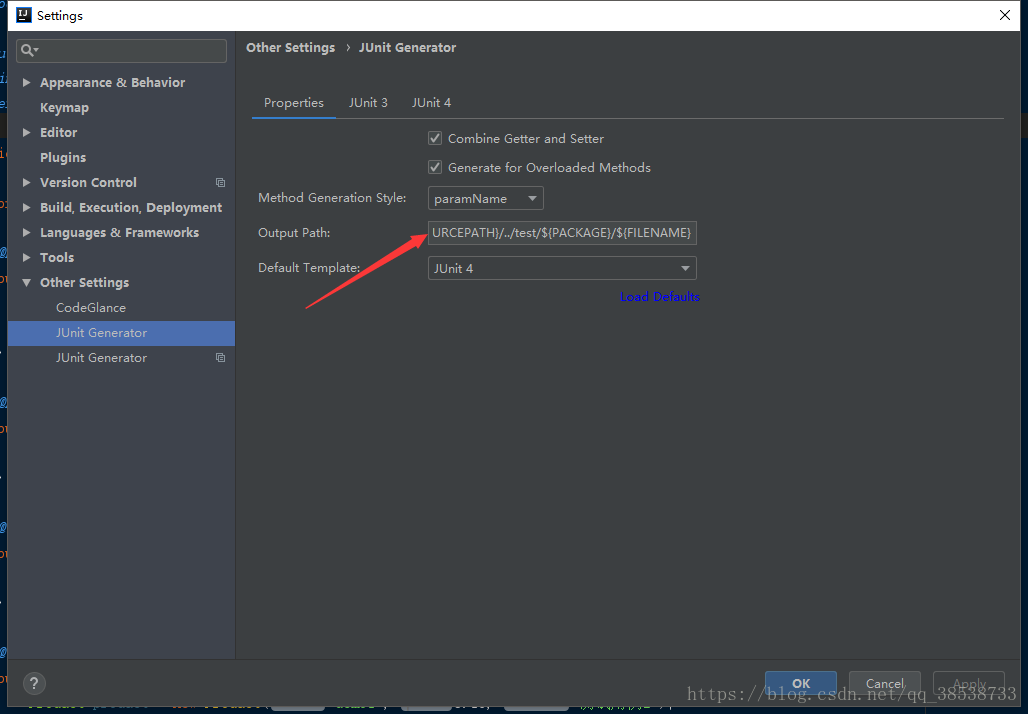
Task: Click the search magnifier icon in settings
Action: 28,50
